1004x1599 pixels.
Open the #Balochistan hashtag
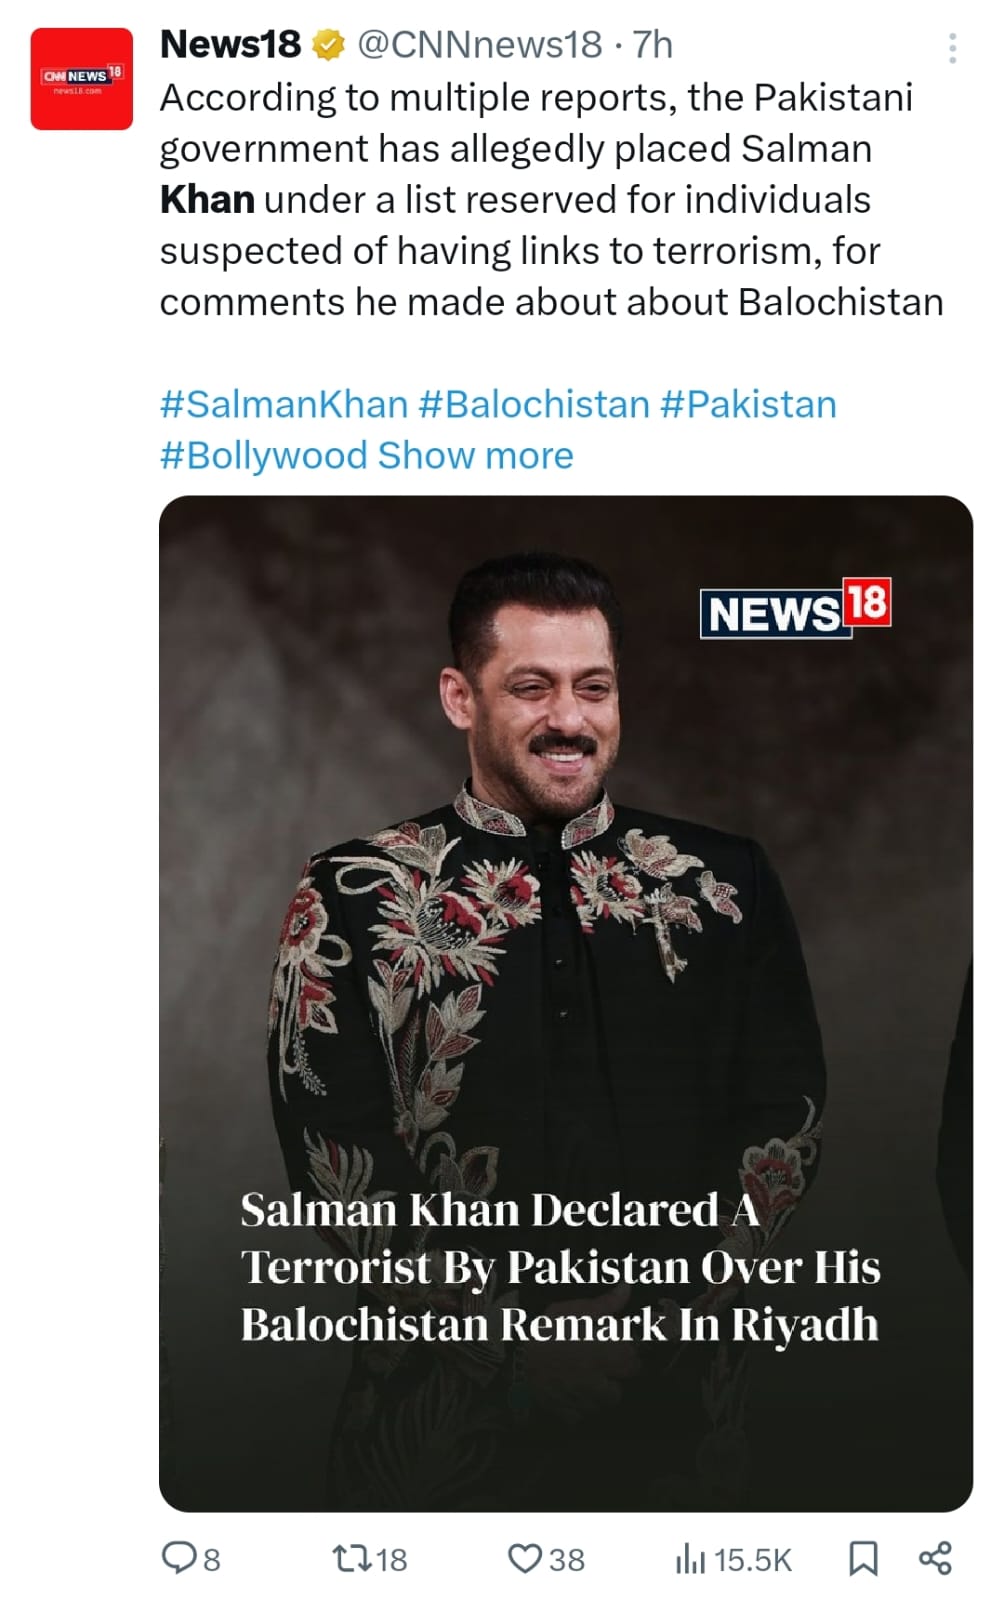(x=534, y=405)
